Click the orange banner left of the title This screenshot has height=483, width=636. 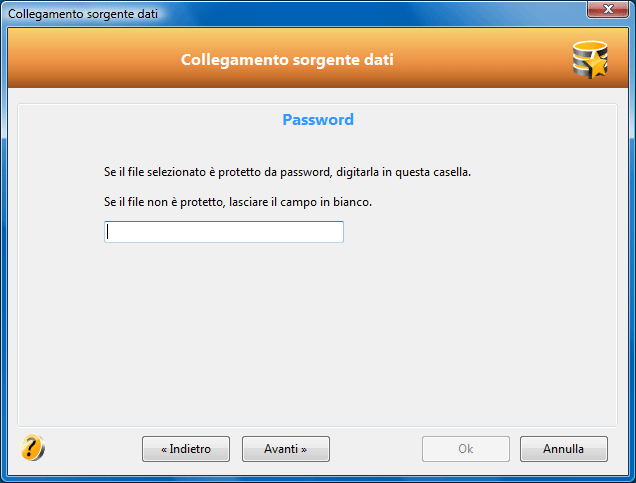[x=93, y=60]
